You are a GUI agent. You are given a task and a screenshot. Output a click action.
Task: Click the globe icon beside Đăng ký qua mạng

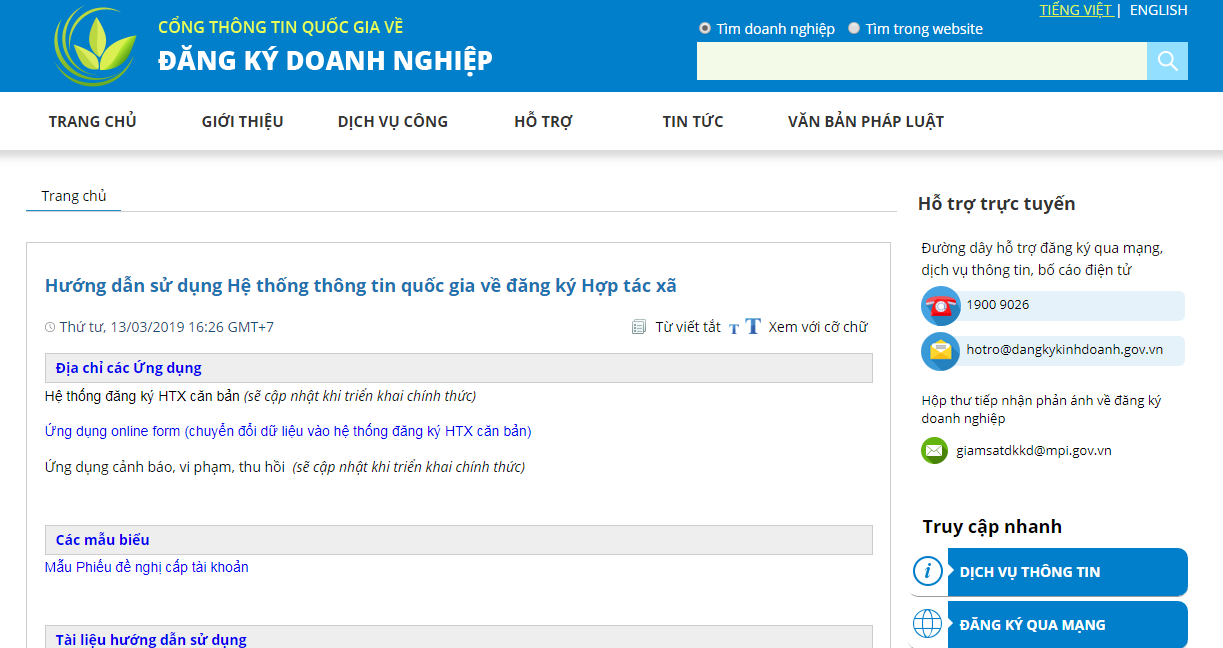pyautogui.click(x=928, y=624)
